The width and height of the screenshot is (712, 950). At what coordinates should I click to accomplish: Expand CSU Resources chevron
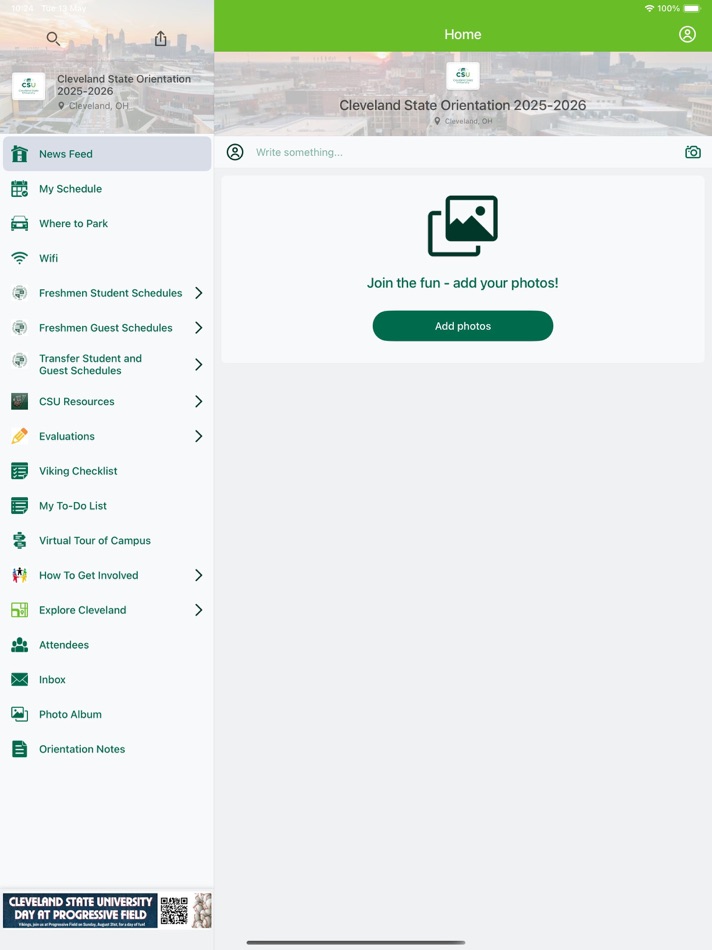pos(199,402)
